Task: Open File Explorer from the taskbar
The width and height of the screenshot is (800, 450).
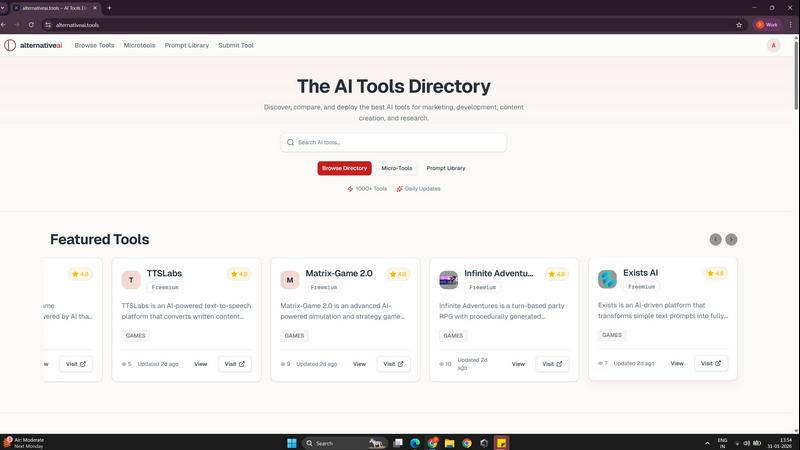Action: click(x=449, y=443)
